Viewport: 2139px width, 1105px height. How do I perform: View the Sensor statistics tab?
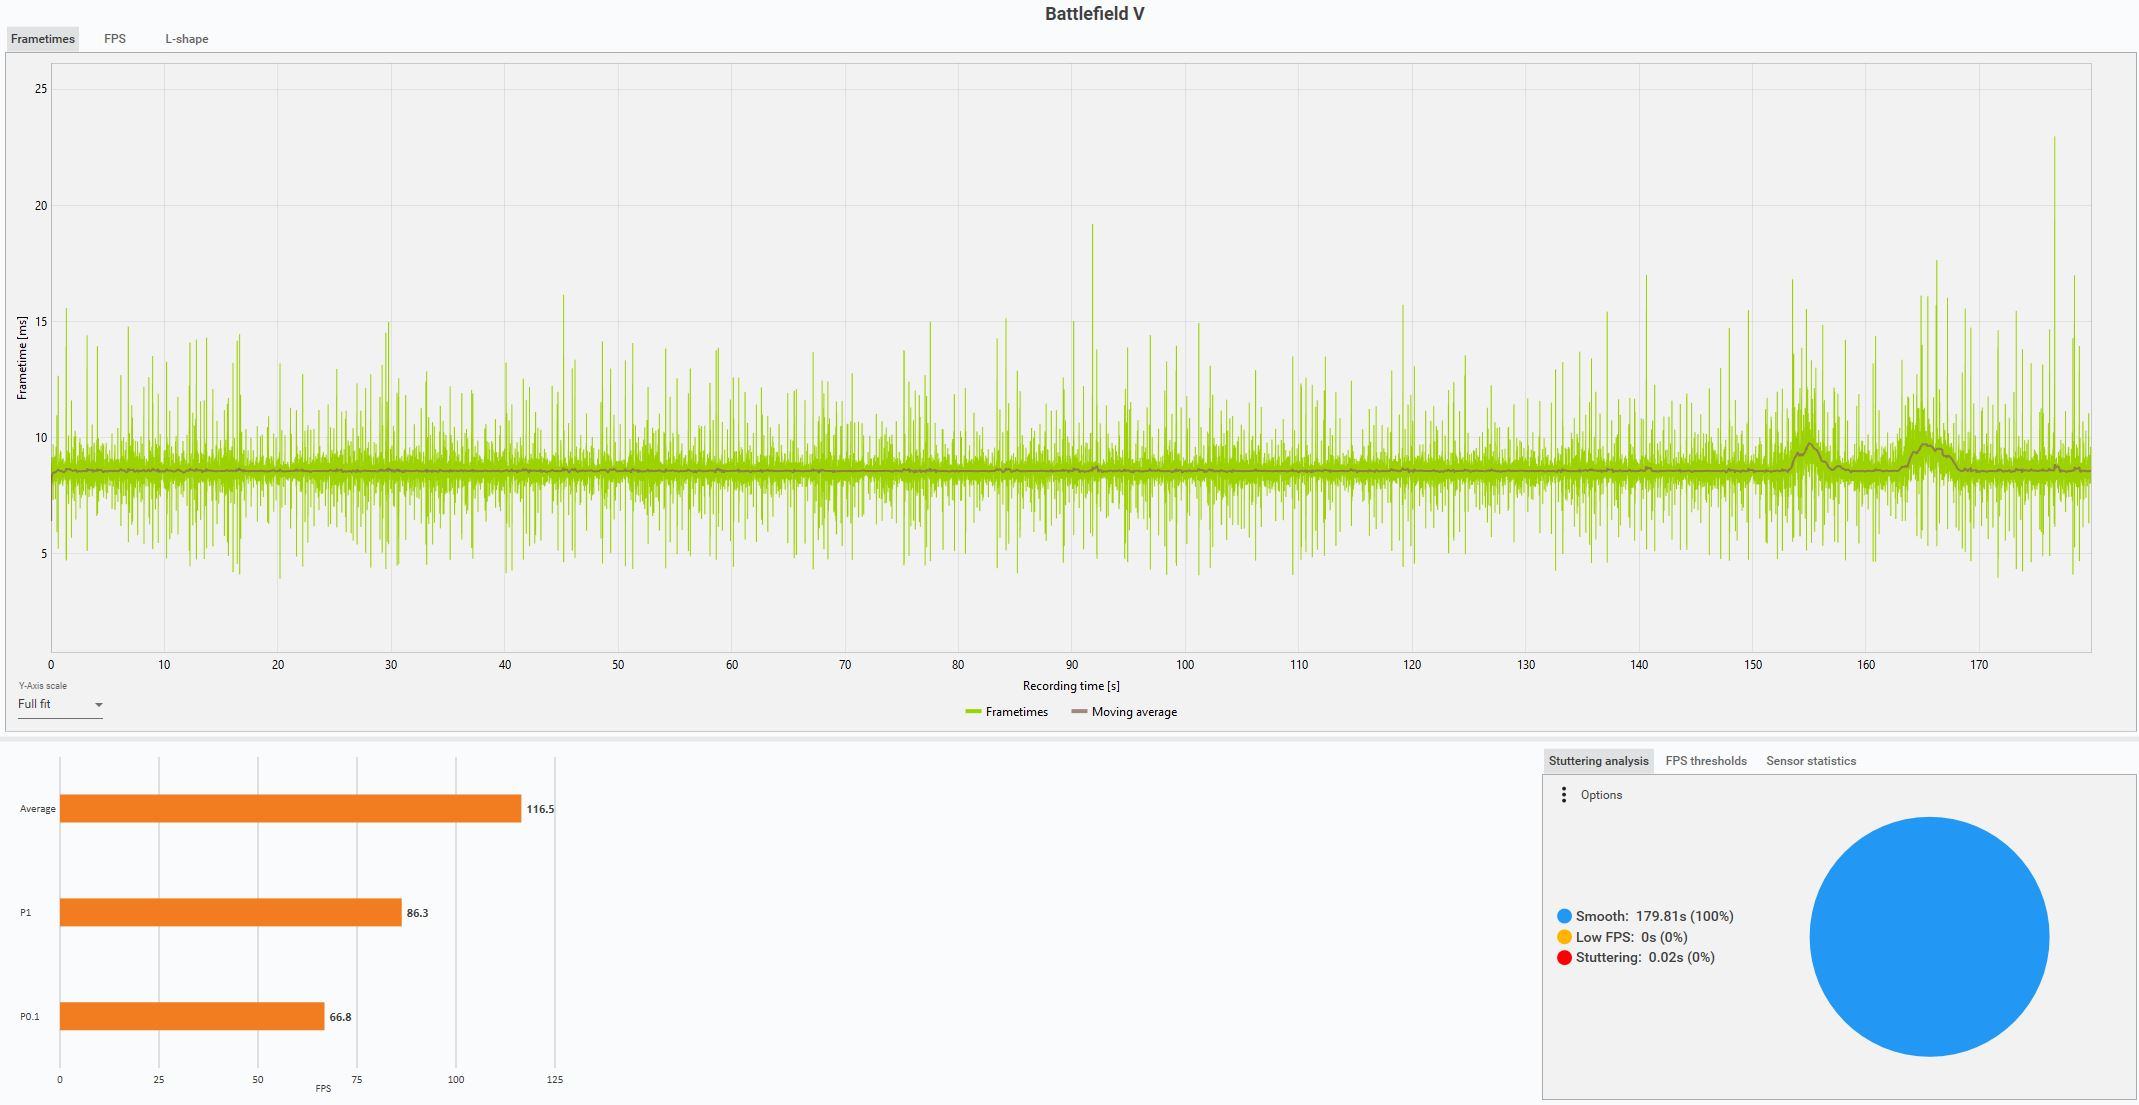coord(1811,761)
